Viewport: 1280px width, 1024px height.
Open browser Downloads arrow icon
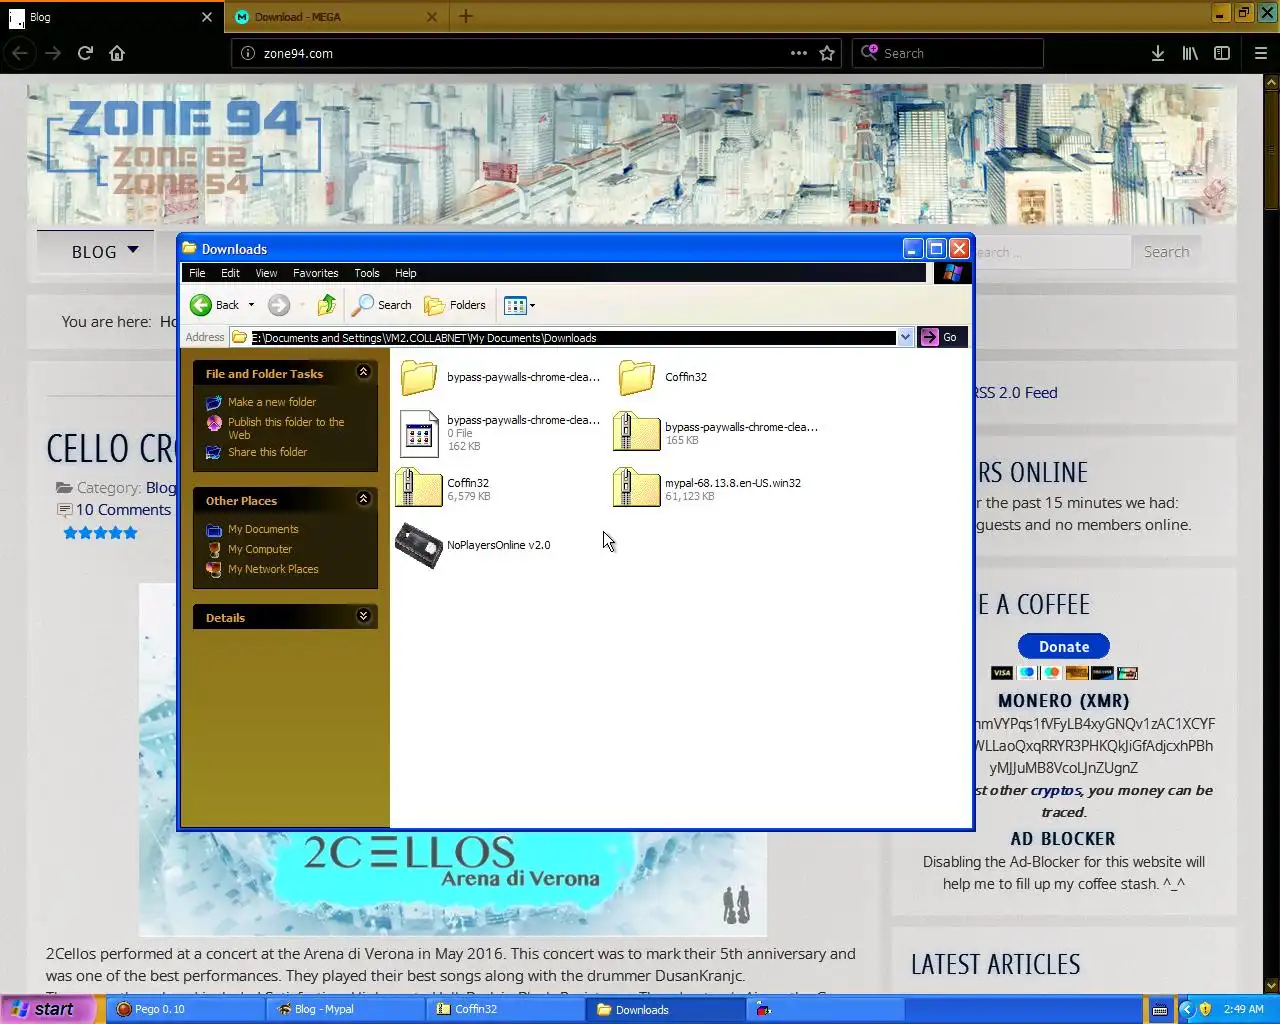point(1157,53)
